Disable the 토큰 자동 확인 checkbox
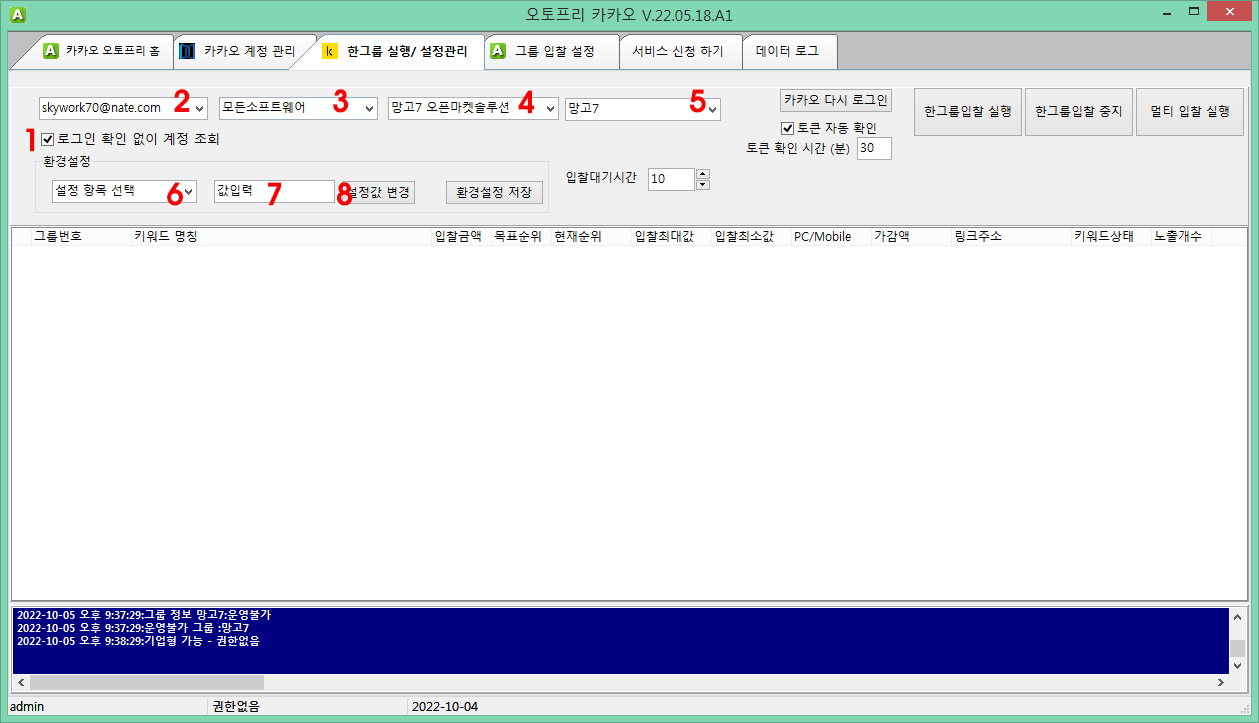1259x723 pixels. 787,127
